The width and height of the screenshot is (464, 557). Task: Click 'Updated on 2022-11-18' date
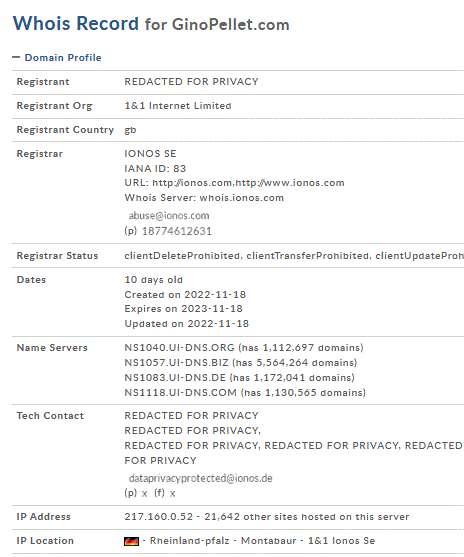187,324
